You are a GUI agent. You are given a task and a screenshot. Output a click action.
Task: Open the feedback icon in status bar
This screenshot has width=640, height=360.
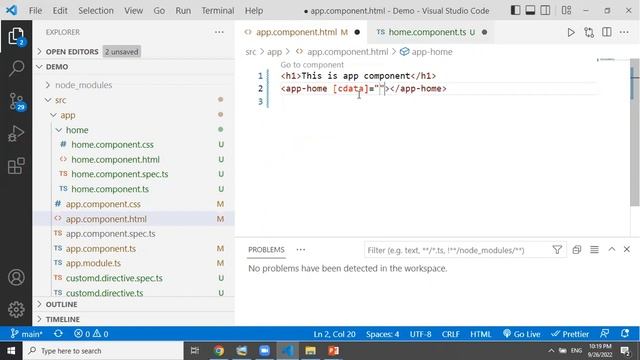click(x=604, y=334)
